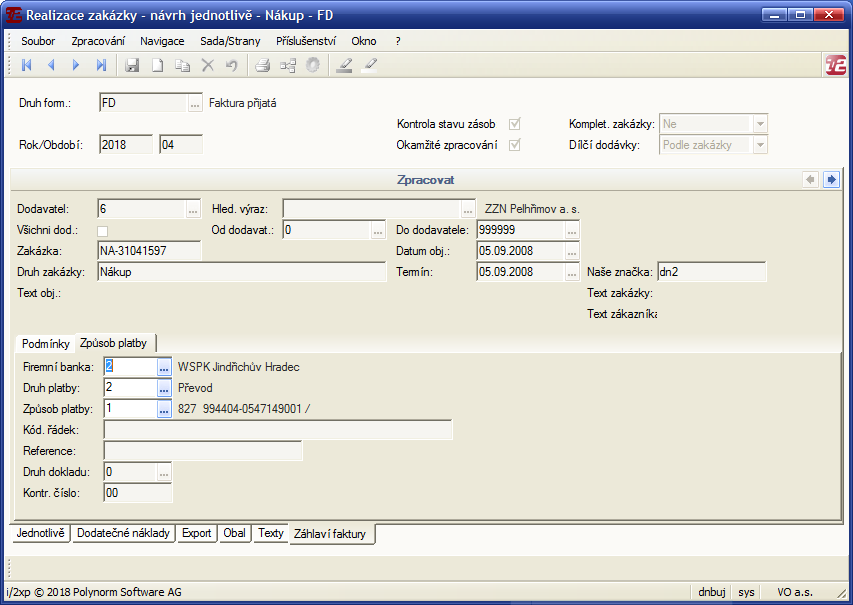
Task: Click right arrow in Zpracovat bar
Action: 831,180
